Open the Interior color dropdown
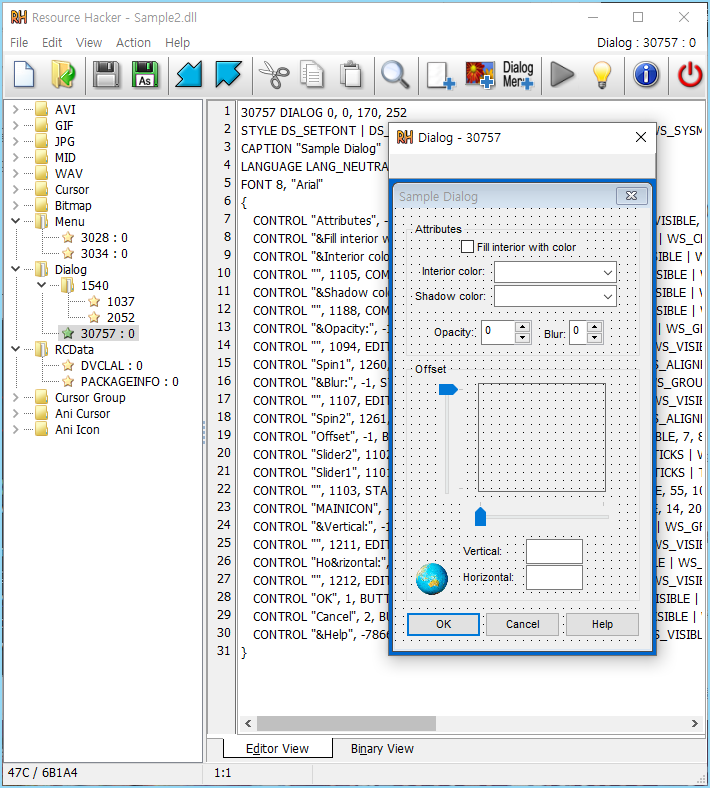The height and width of the screenshot is (788, 710). tap(607, 273)
